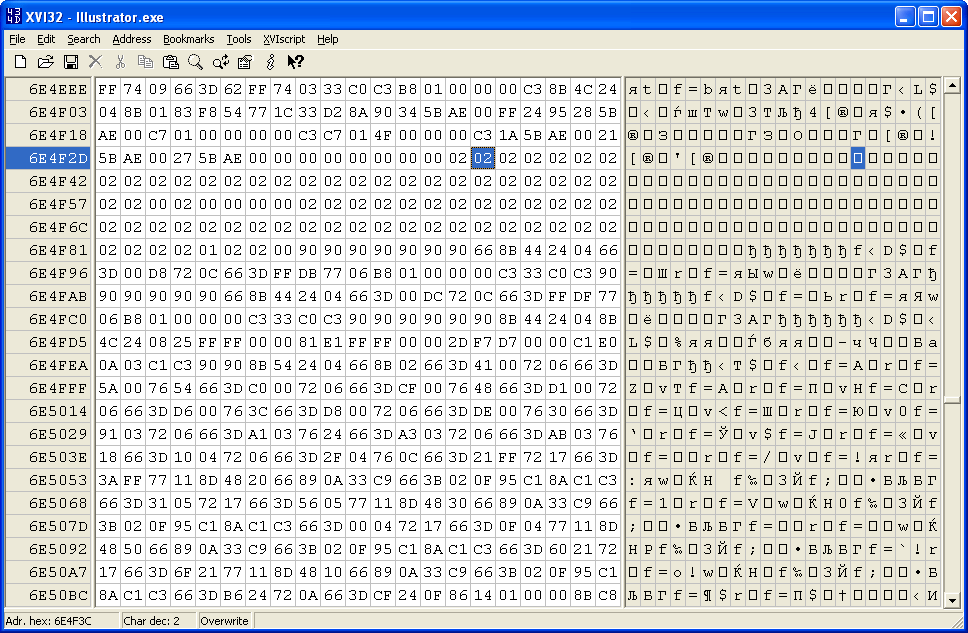Click 'Char dec: 2' in the status bar
The height and width of the screenshot is (633, 968).
coord(151,621)
